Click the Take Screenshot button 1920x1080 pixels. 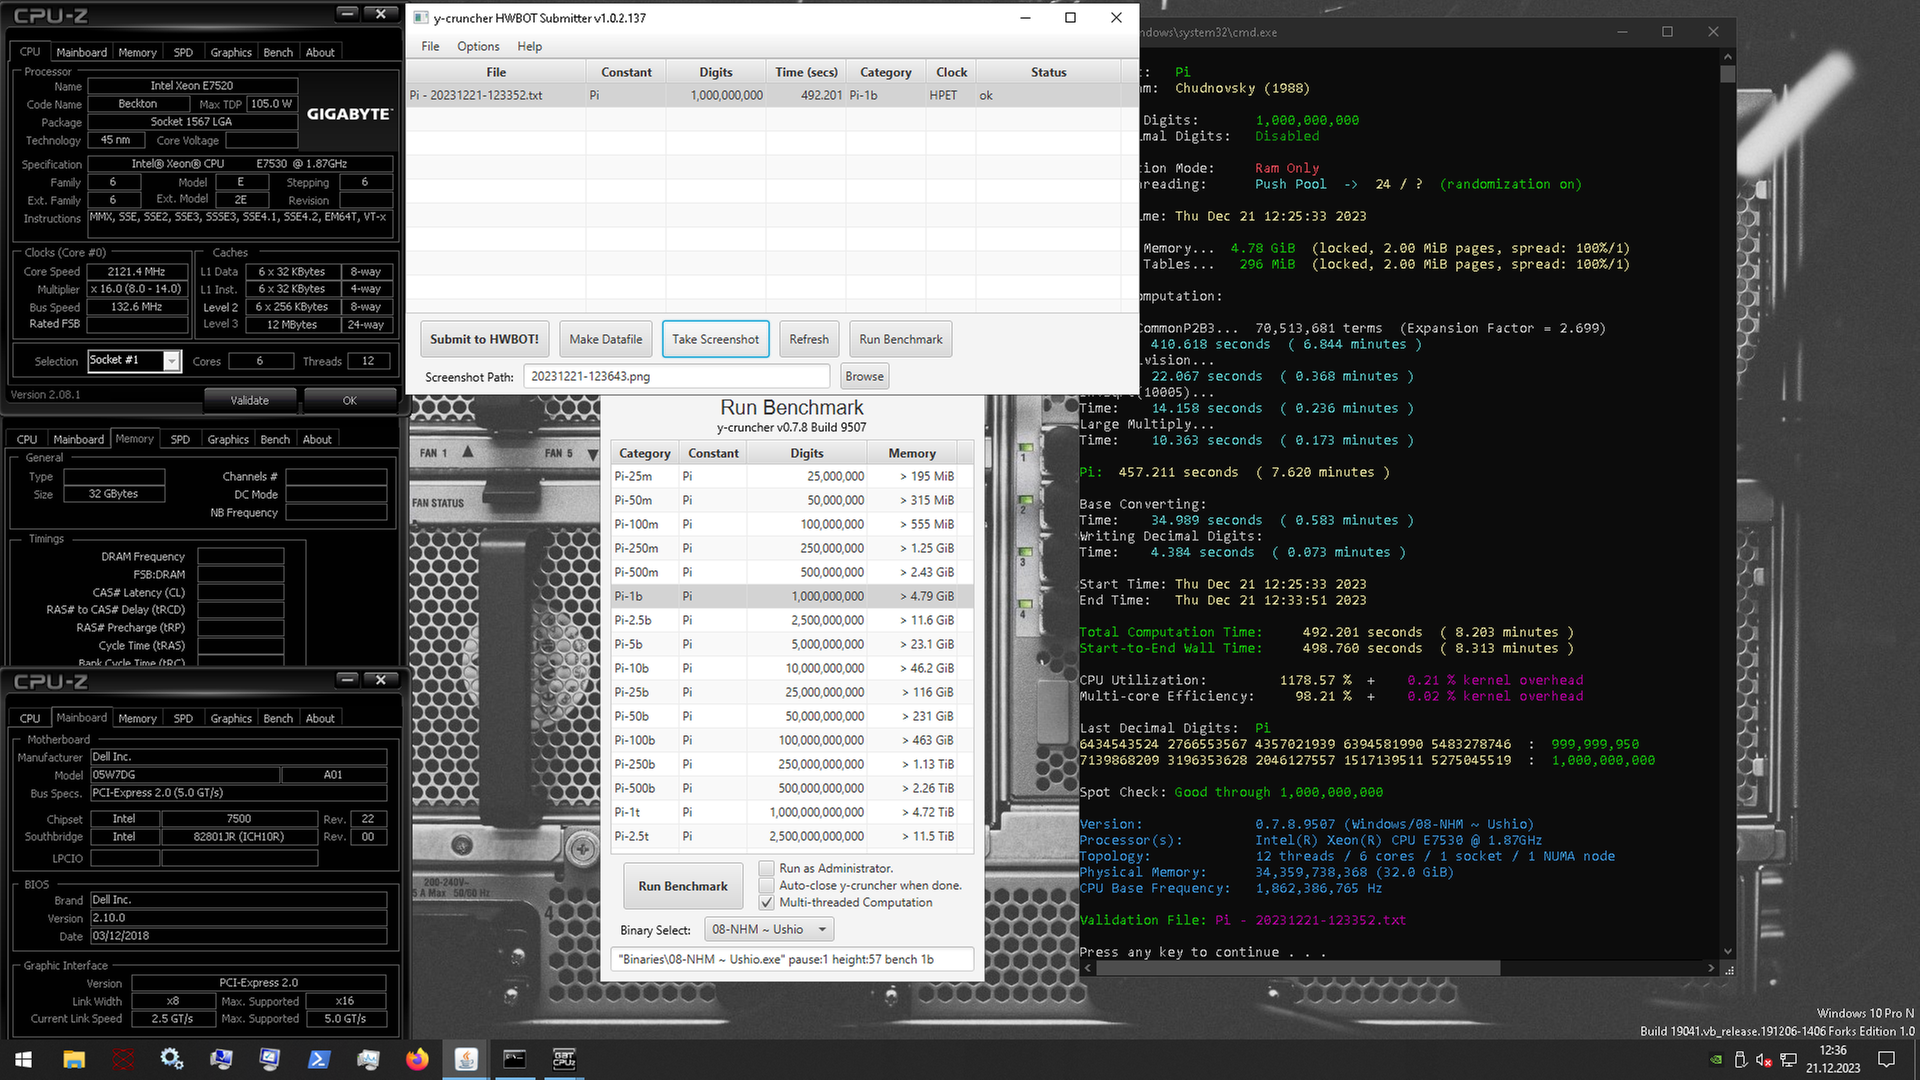pos(715,339)
